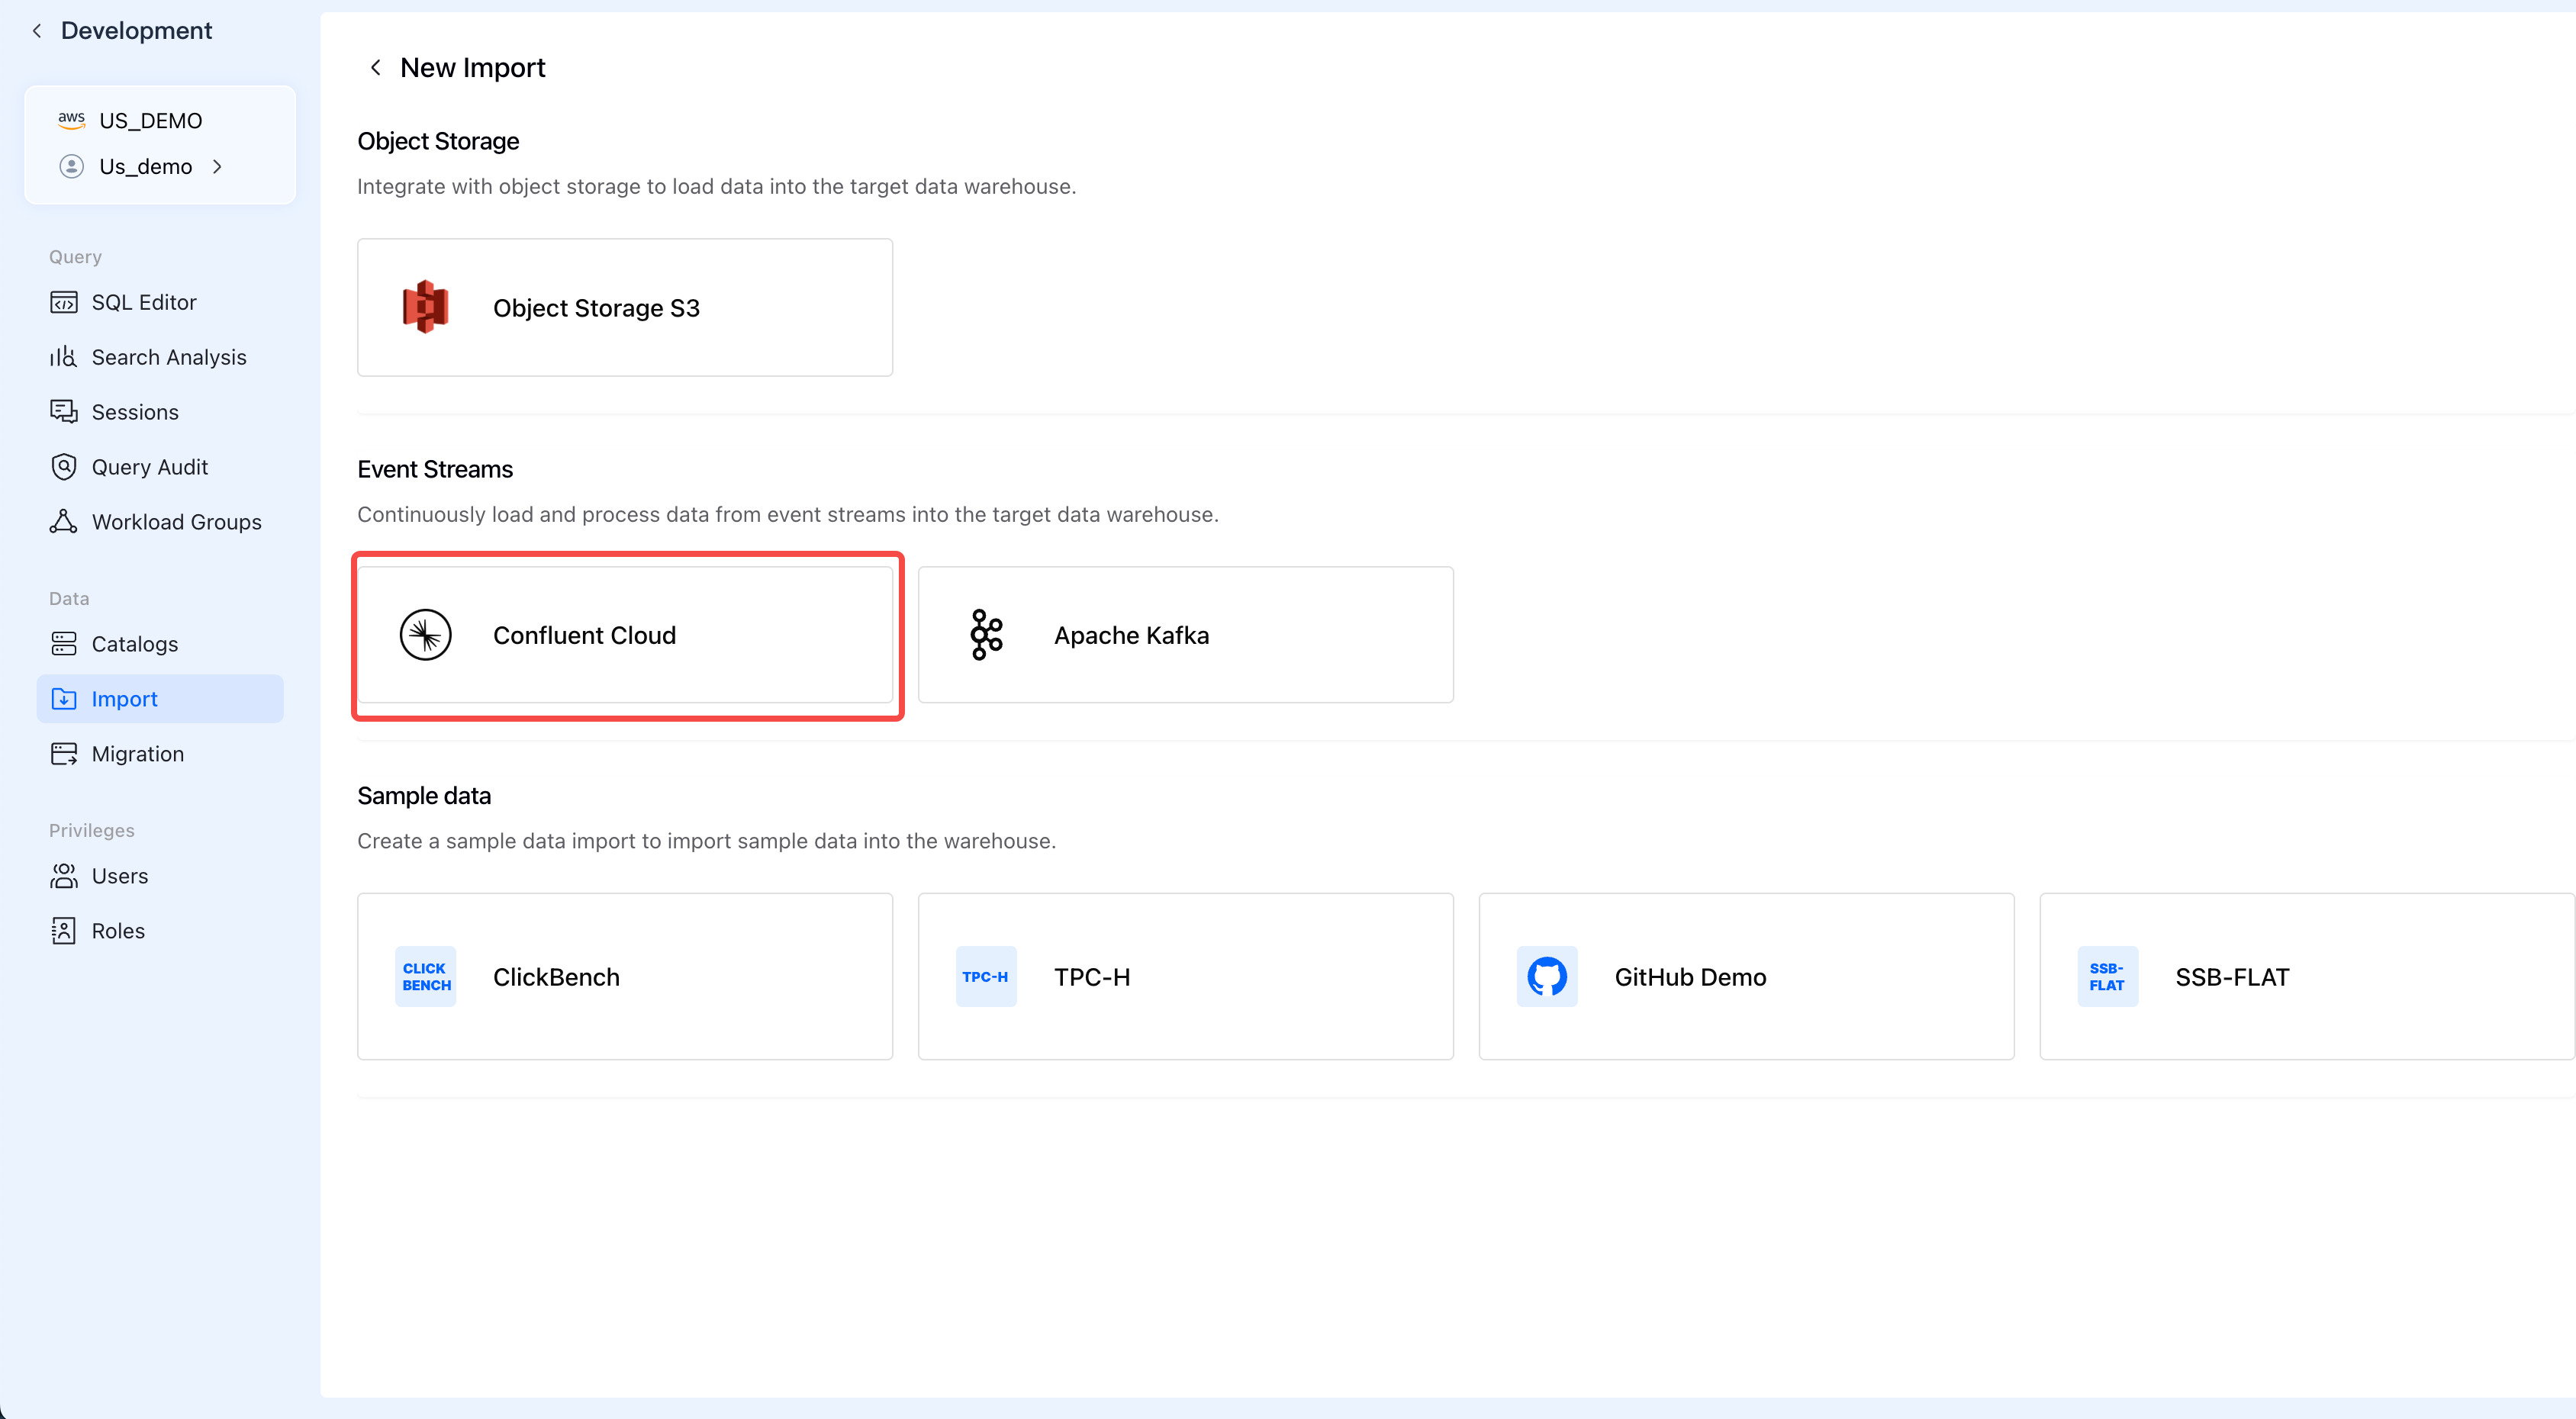This screenshot has width=2576, height=1419.
Task: Click the Catalogs database icon
Action: (x=64, y=644)
